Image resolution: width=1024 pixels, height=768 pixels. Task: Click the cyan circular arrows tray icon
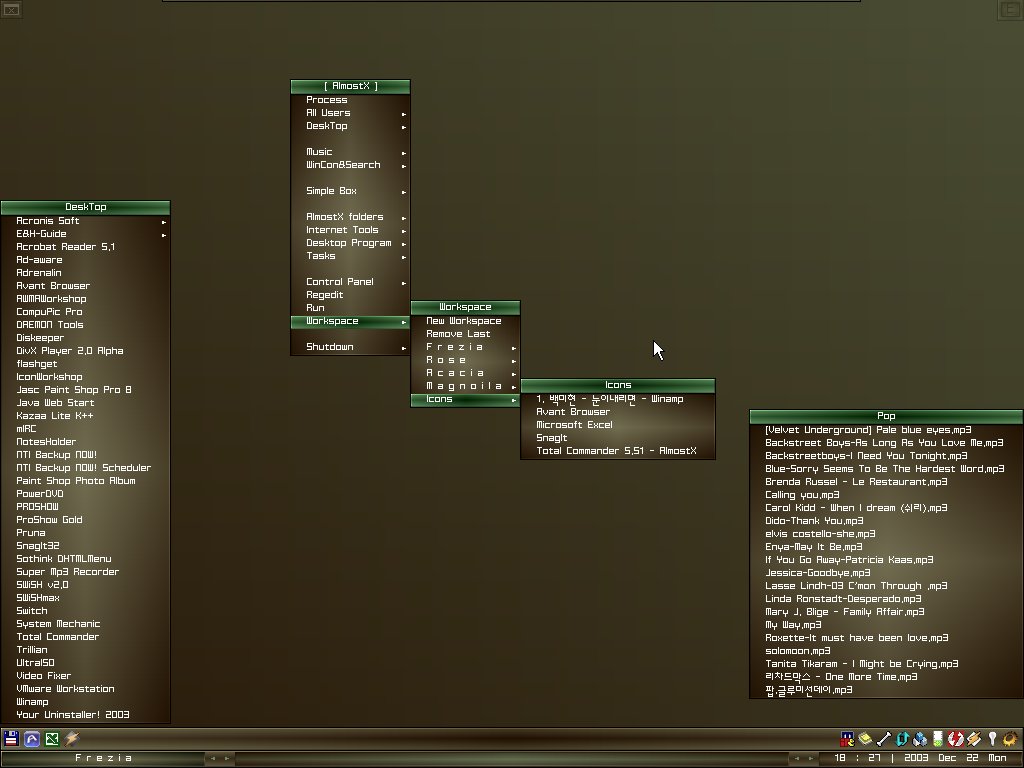[902, 739]
